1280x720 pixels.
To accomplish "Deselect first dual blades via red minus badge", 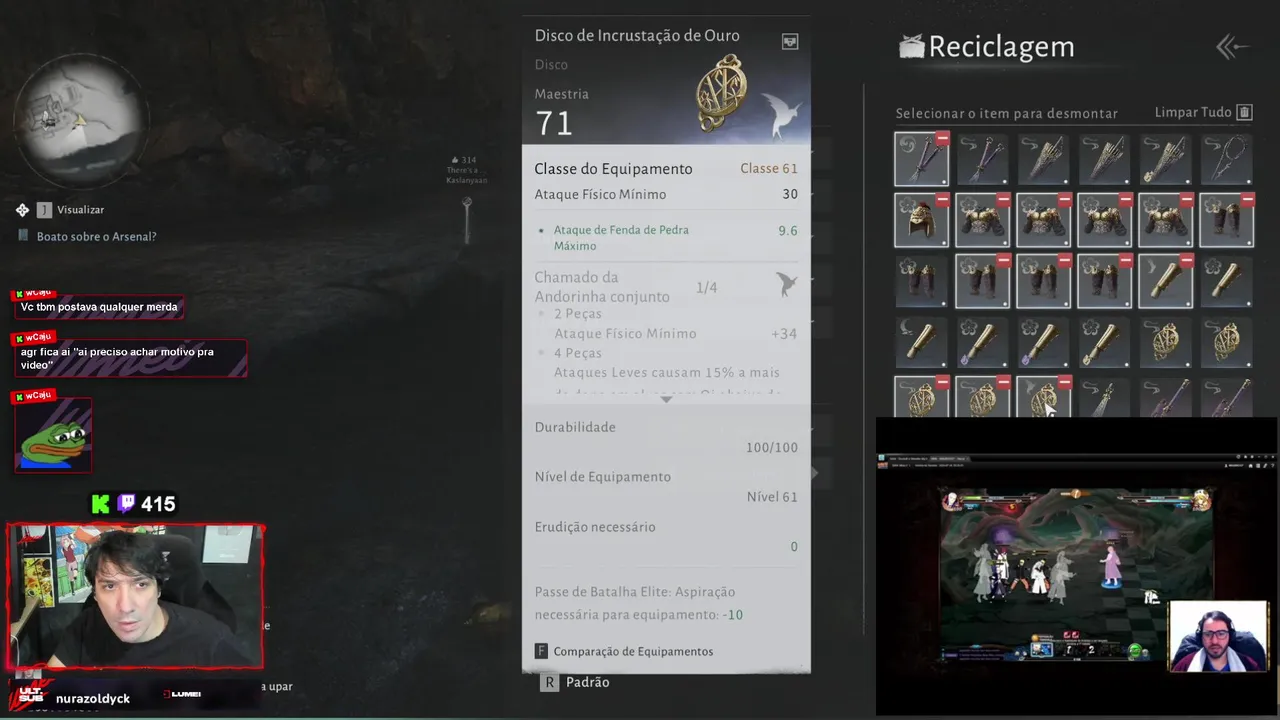I will 942,139.
